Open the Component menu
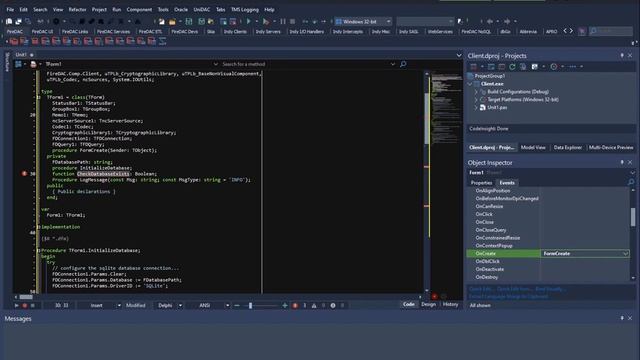This screenshot has width=640, height=360. pos(139,9)
